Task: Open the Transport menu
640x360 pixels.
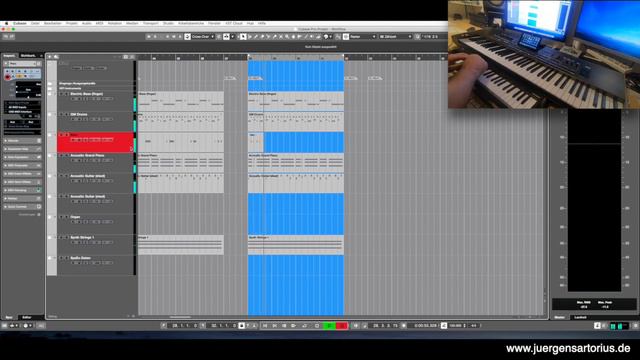Action: (151, 23)
